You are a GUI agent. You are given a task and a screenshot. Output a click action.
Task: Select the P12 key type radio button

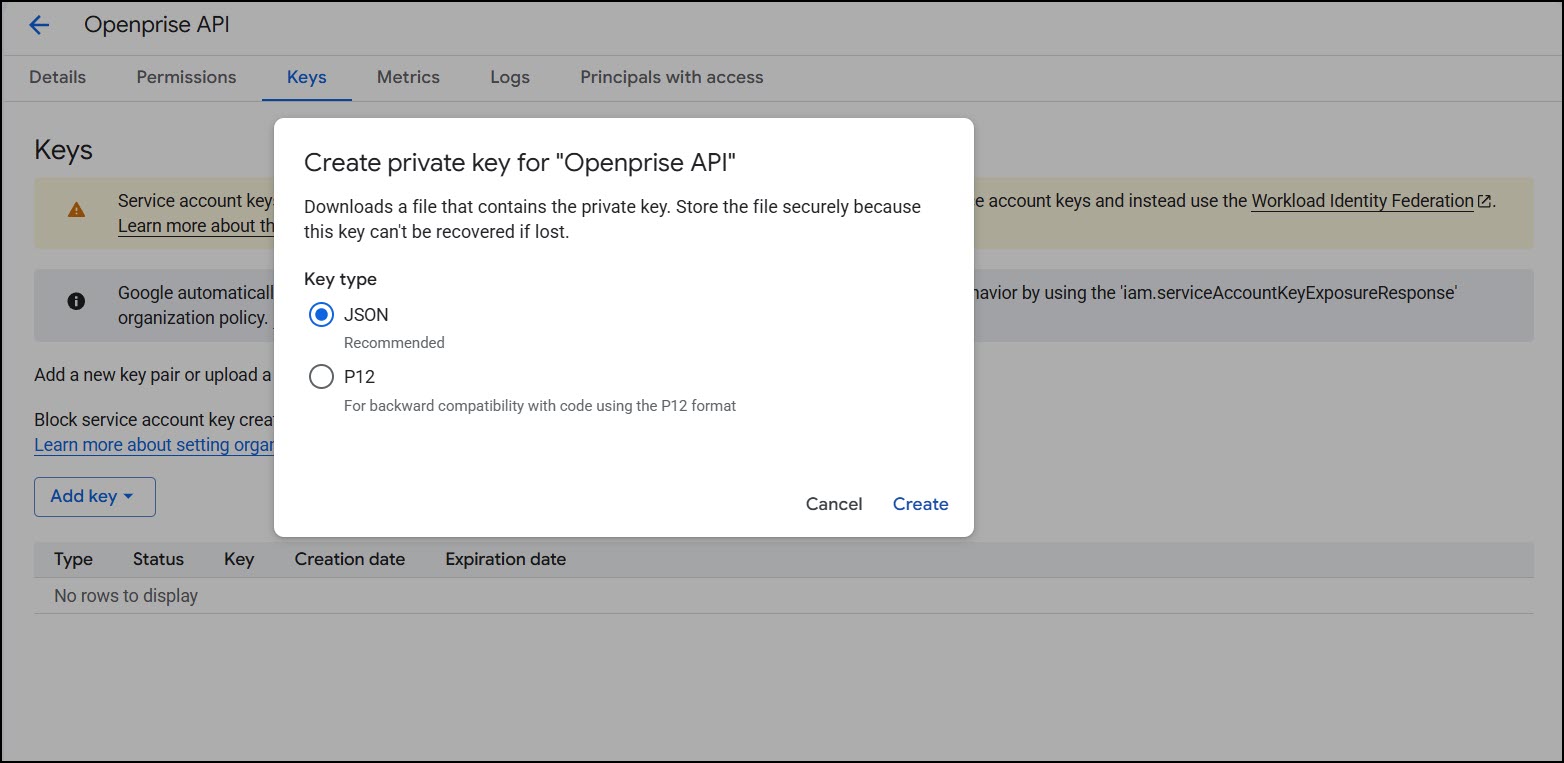pyautogui.click(x=321, y=377)
